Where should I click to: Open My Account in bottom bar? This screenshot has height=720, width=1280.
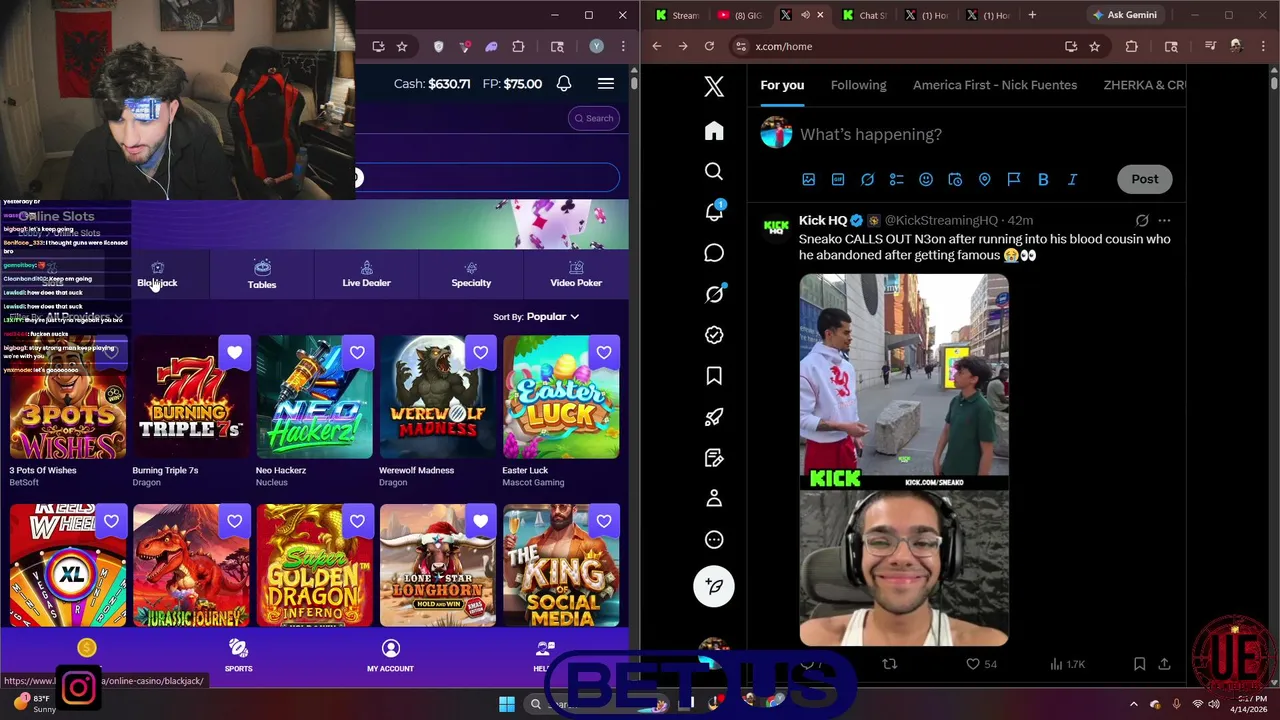[390, 656]
